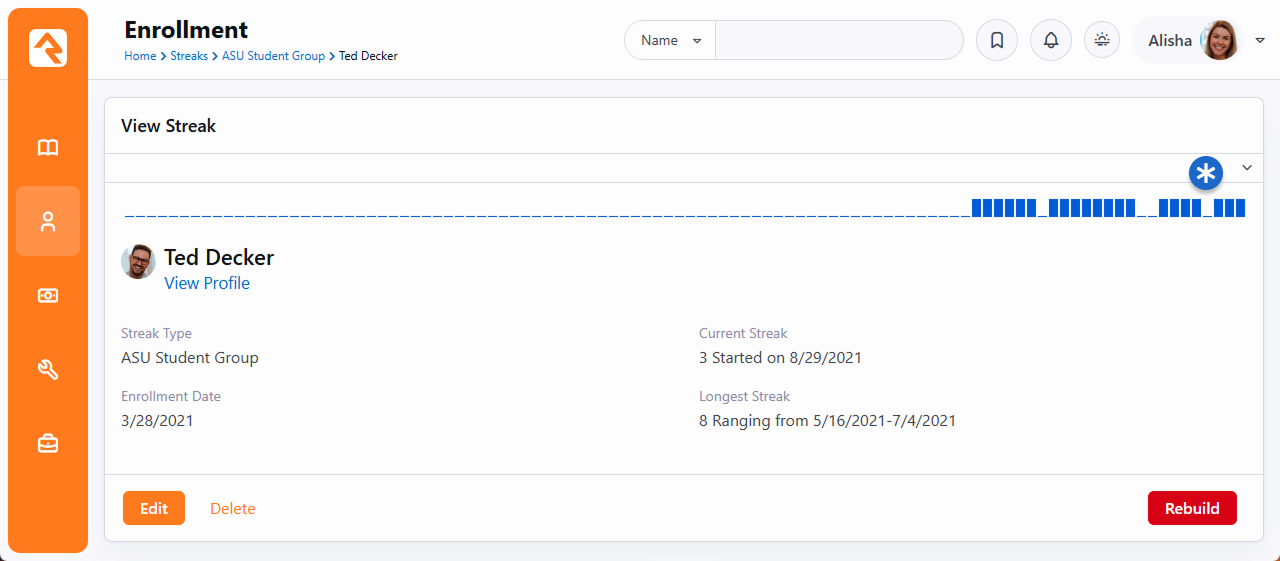Navigate to Streaks breadcrumb link
The image size is (1280, 561).
pos(189,56)
